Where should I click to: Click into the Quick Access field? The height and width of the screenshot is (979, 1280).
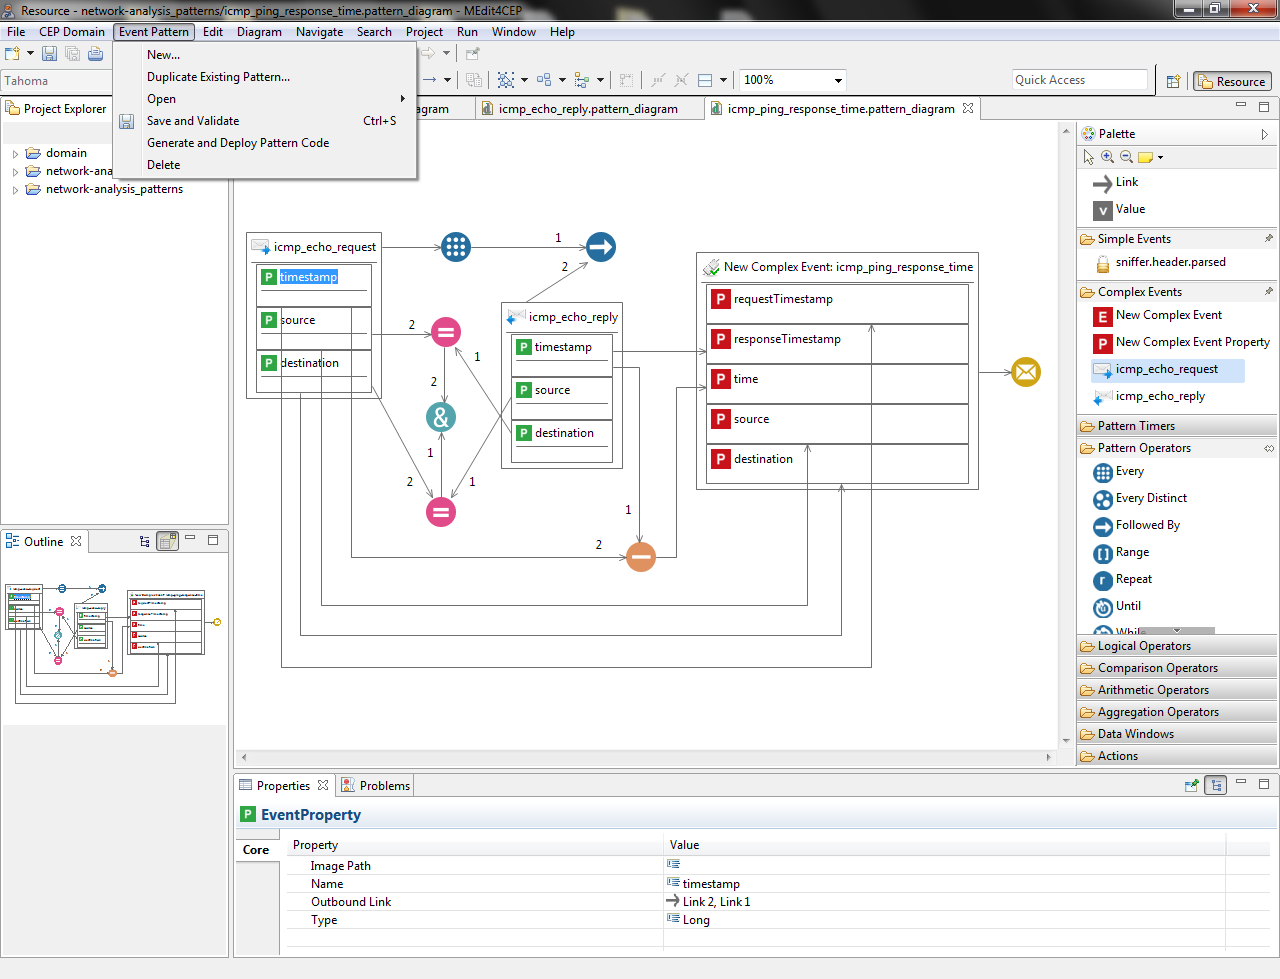click(1079, 80)
